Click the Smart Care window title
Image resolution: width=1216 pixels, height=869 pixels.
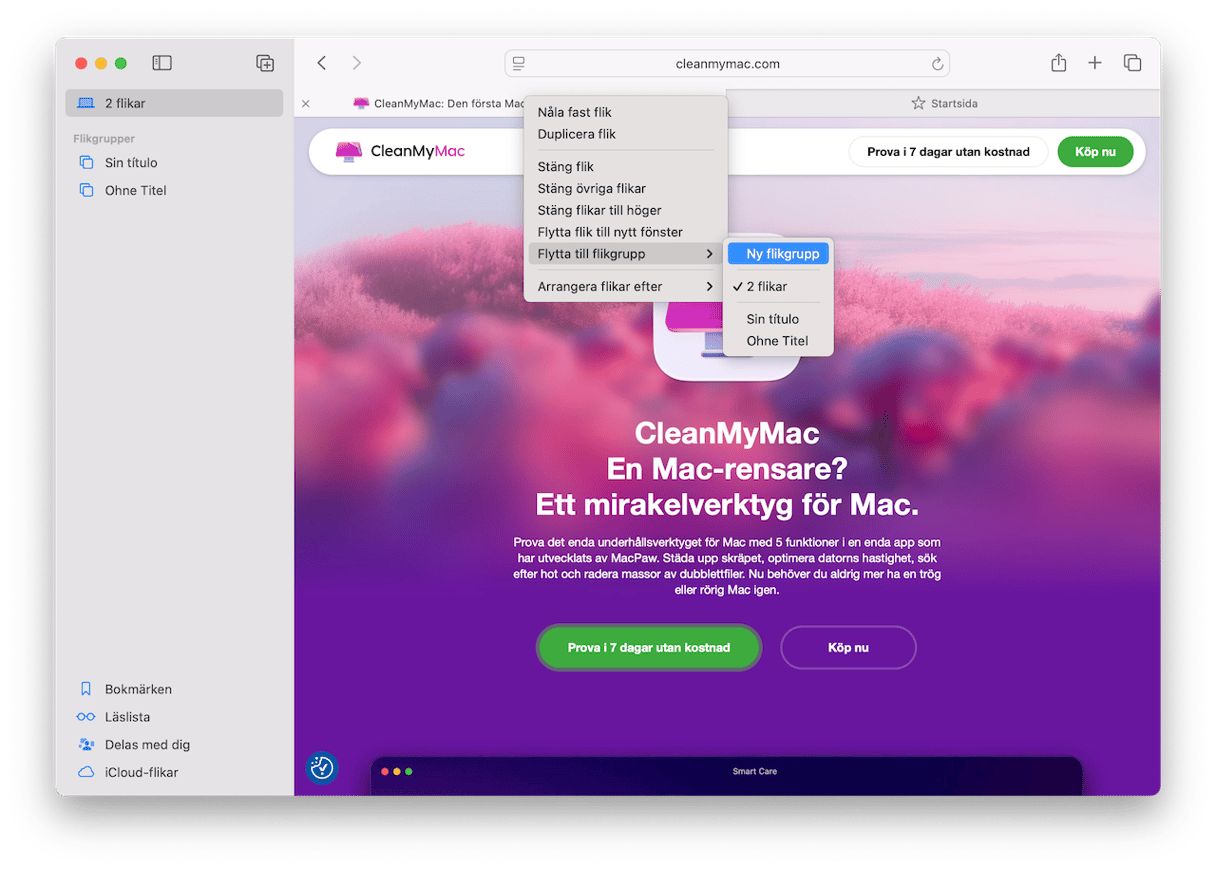tap(754, 771)
